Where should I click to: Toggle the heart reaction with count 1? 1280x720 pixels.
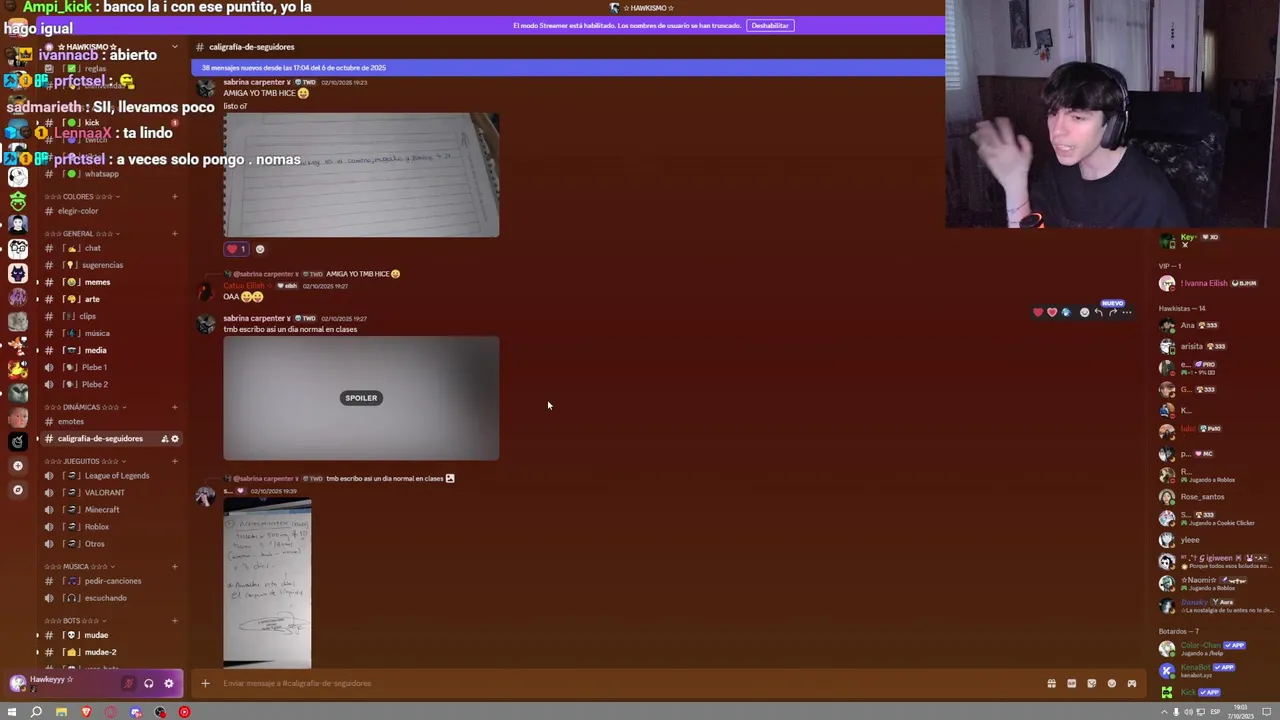[x=237, y=249]
